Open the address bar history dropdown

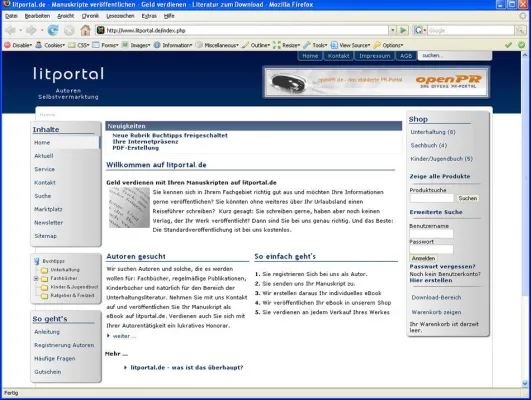coord(392,30)
